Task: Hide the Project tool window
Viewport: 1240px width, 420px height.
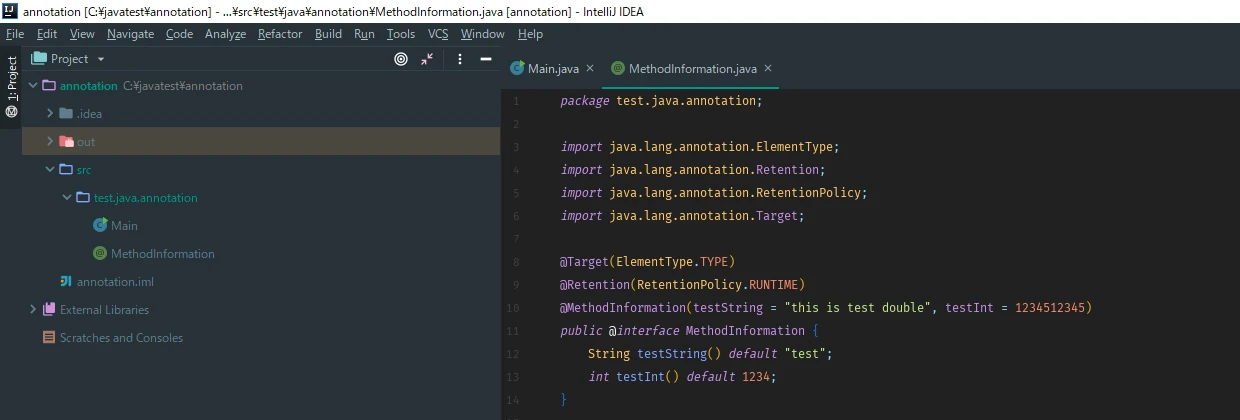Action: tap(486, 59)
